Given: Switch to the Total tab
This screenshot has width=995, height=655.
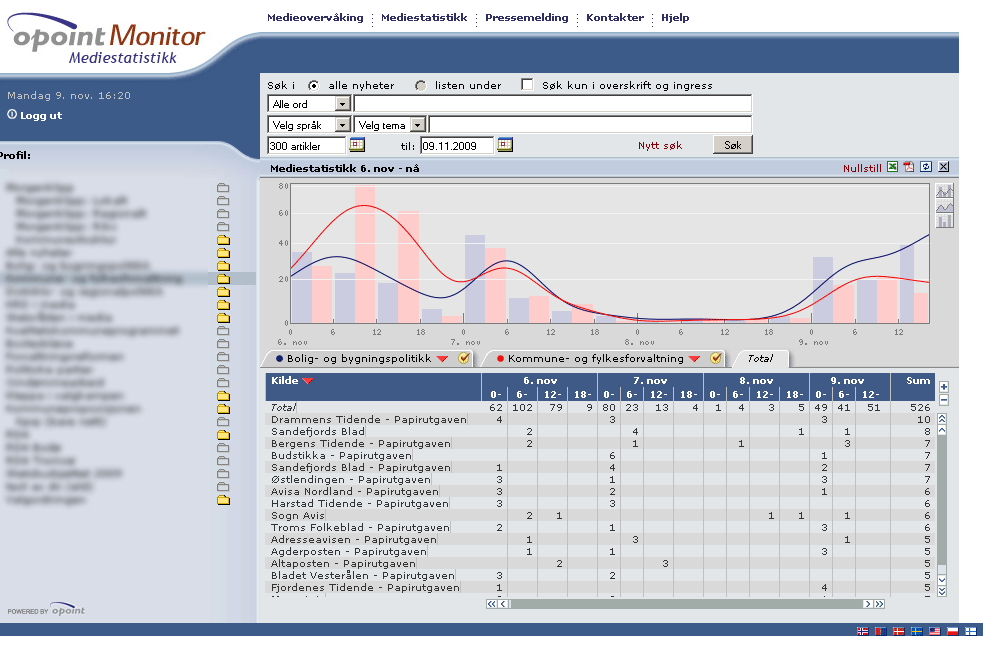Looking at the screenshot, I should tap(760, 358).
